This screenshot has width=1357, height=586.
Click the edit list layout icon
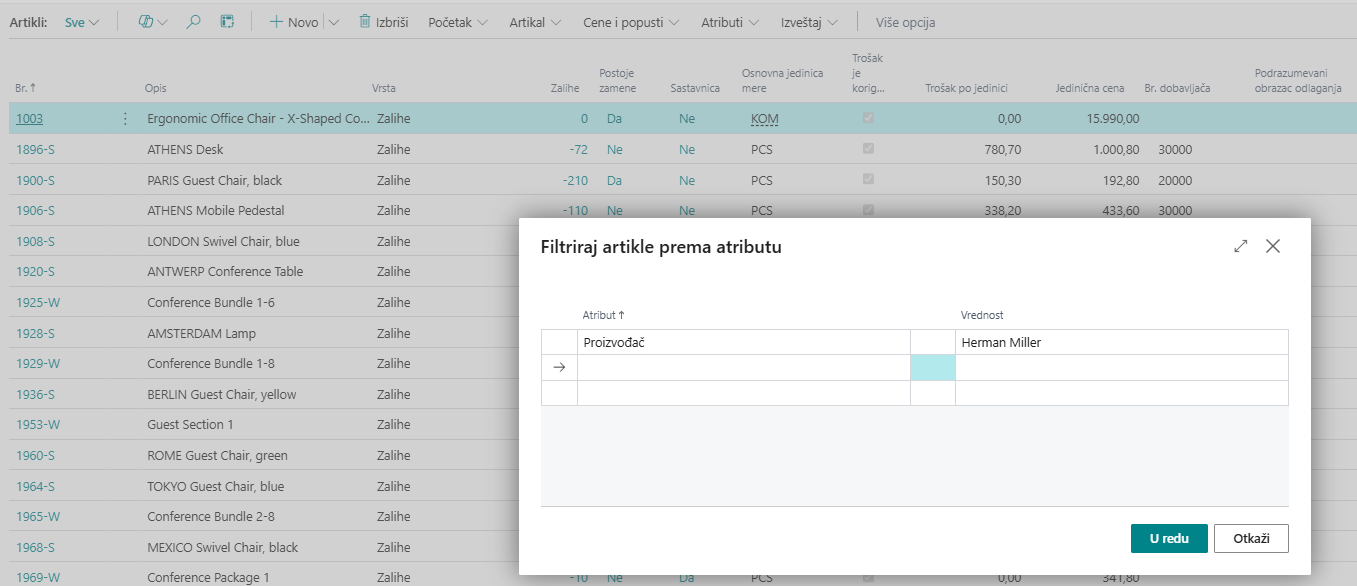[x=227, y=22]
